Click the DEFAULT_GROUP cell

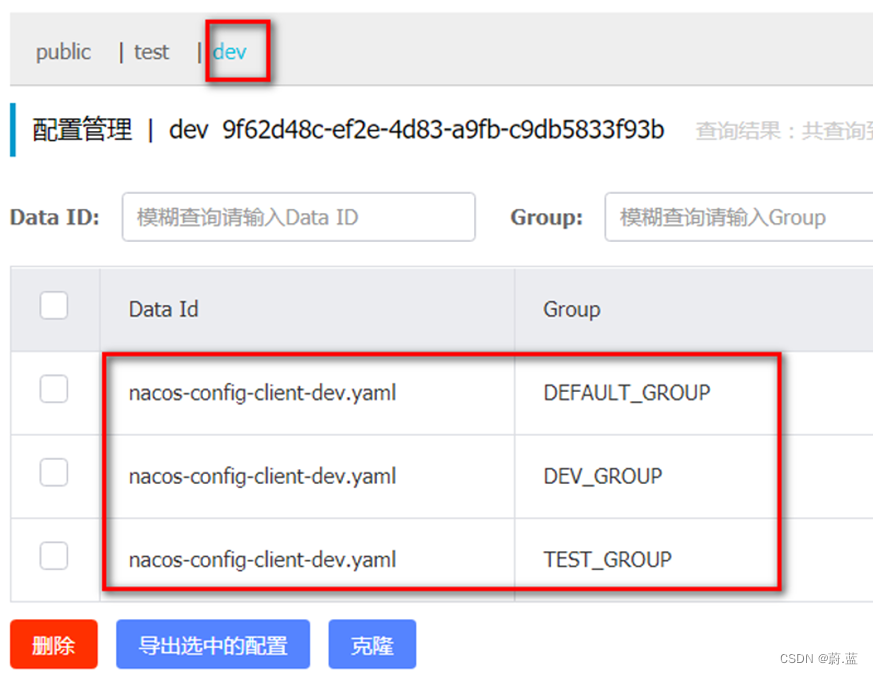pos(627,393)
